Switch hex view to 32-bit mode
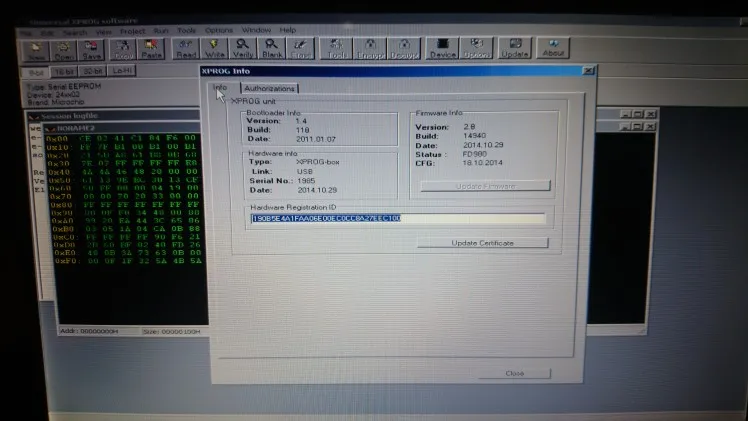748x421 pixels. [x=93, y=71]
